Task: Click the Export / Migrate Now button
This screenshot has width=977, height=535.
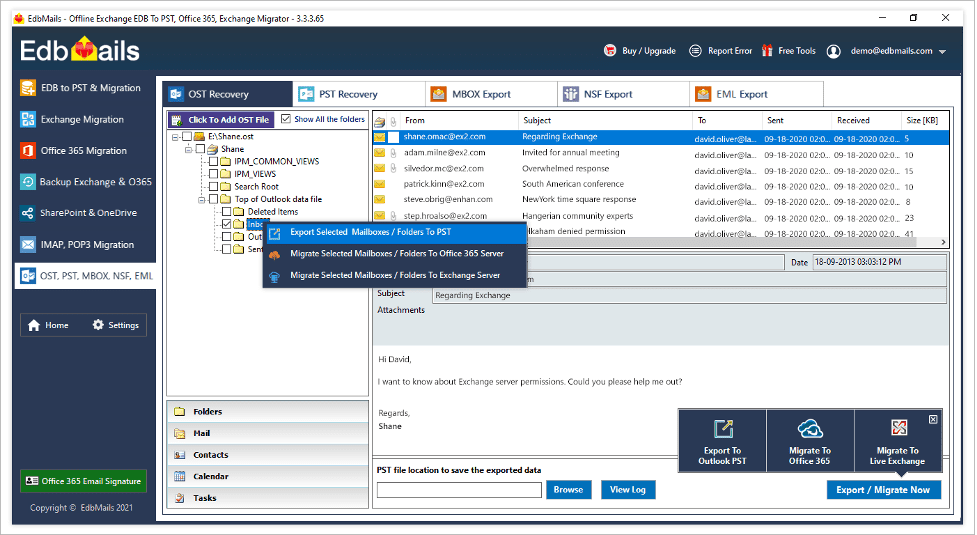Action: (884, 490)
